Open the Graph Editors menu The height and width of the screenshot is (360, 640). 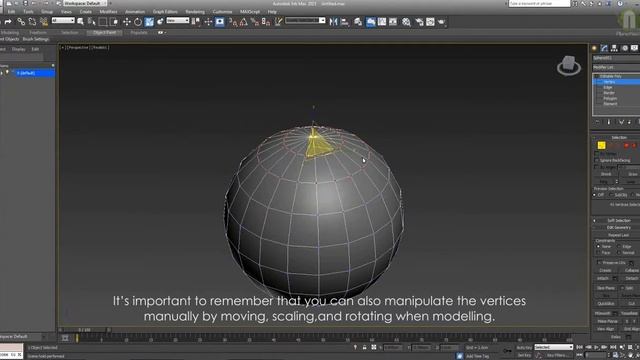pos(165,12)
